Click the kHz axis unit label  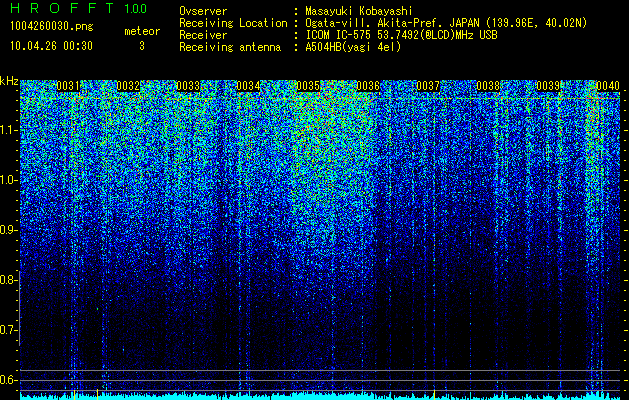(9, 81)
